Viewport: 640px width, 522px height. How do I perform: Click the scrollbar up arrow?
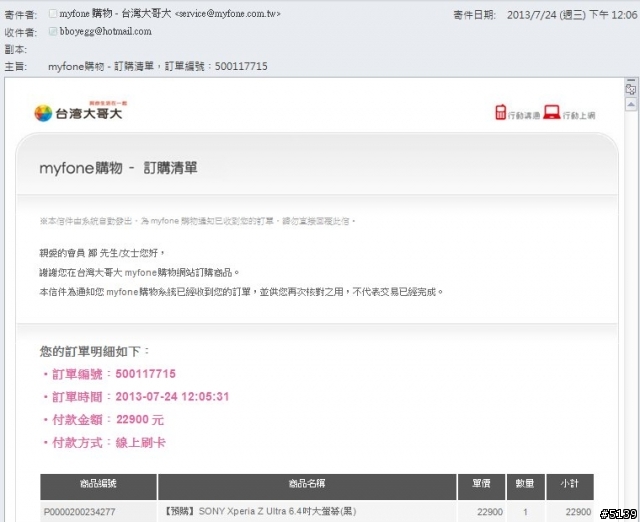(x=631, y=104)
